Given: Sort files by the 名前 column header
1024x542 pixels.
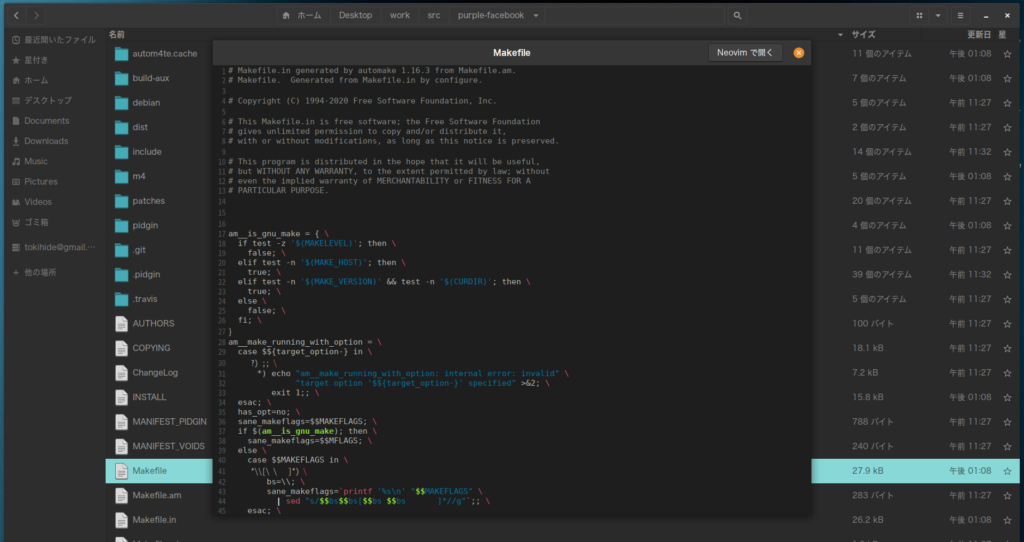Looking at the screenshot, I should point(117,34).
